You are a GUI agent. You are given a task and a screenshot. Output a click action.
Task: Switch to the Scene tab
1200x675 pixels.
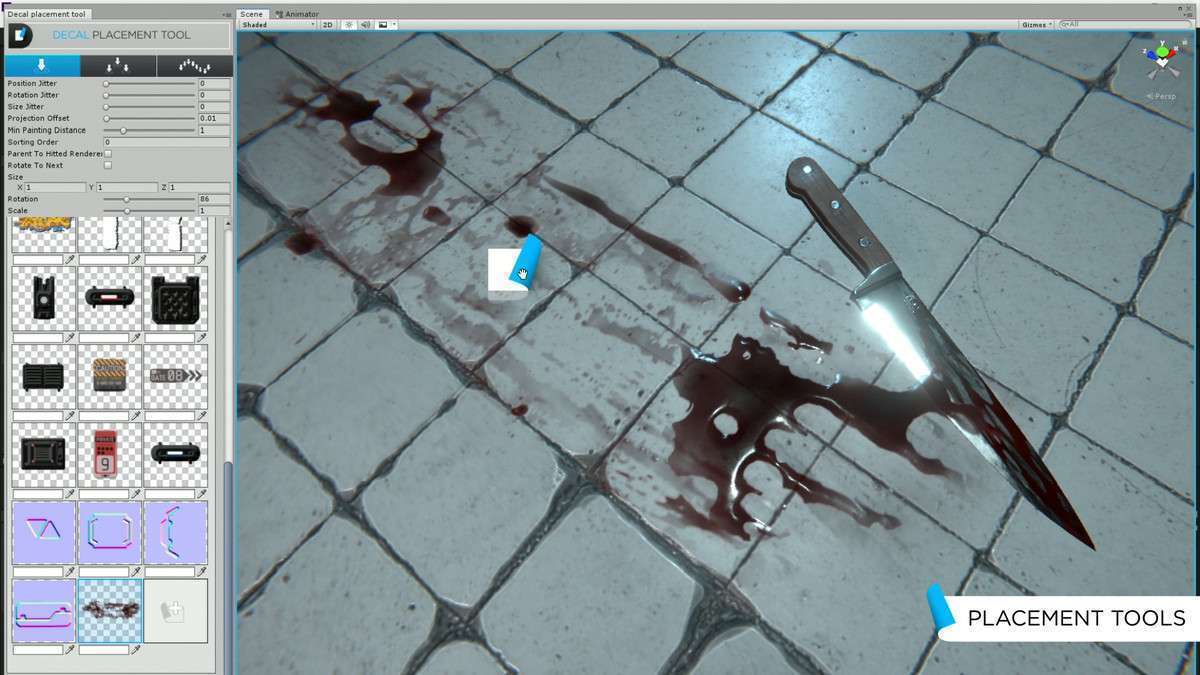(x=252, y=14)
